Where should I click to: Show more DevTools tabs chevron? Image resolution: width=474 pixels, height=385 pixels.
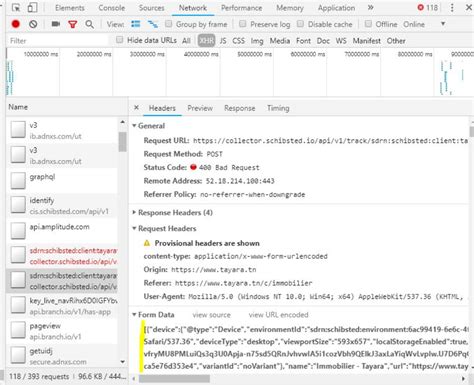[x=370, y=8]
